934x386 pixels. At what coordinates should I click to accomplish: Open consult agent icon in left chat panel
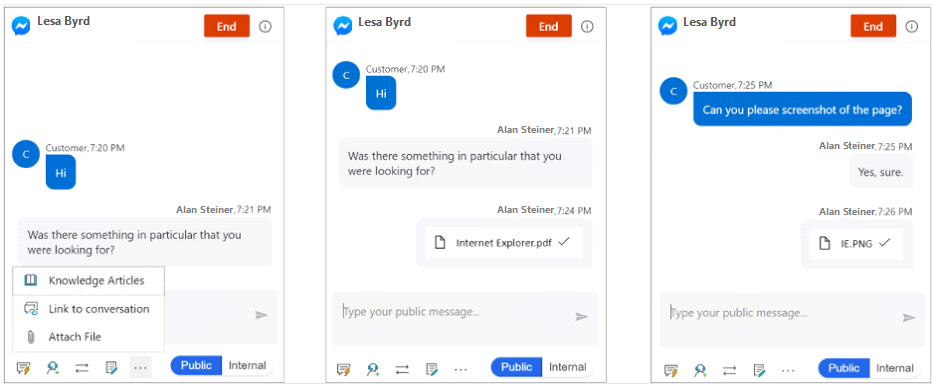pos(53,368)
